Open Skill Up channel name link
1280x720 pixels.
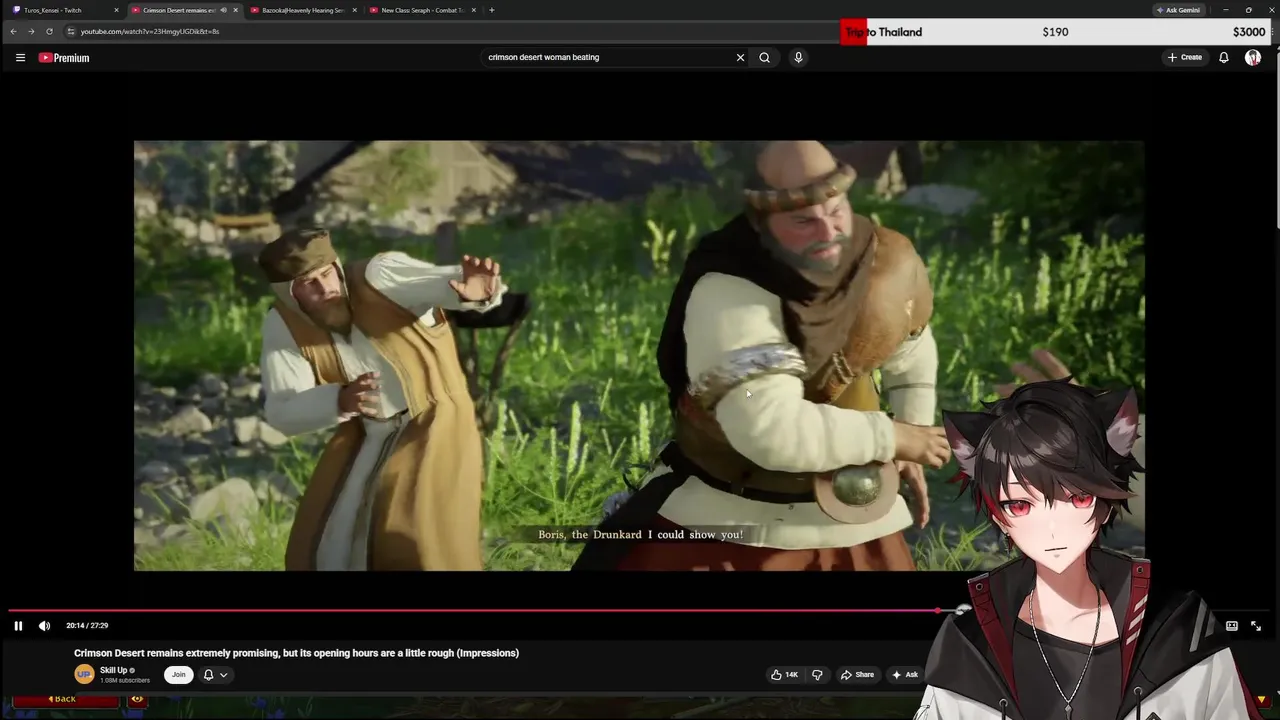point(114,670)
